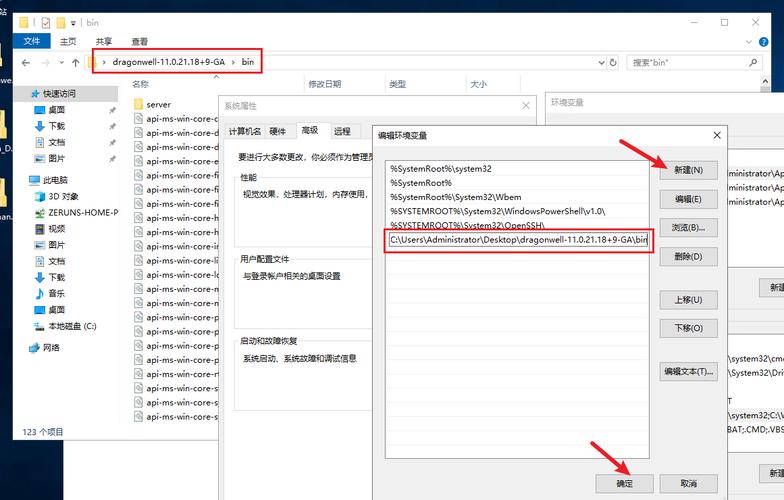Click the 新建(N) button in edit dialog
This screenshot has width=784, height=500.
tap(688, 170)
